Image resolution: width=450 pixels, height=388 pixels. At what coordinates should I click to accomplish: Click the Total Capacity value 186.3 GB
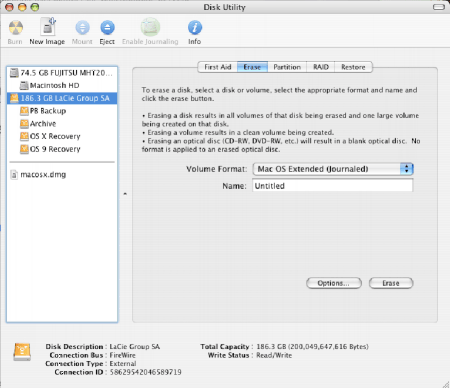pos(312,347)
